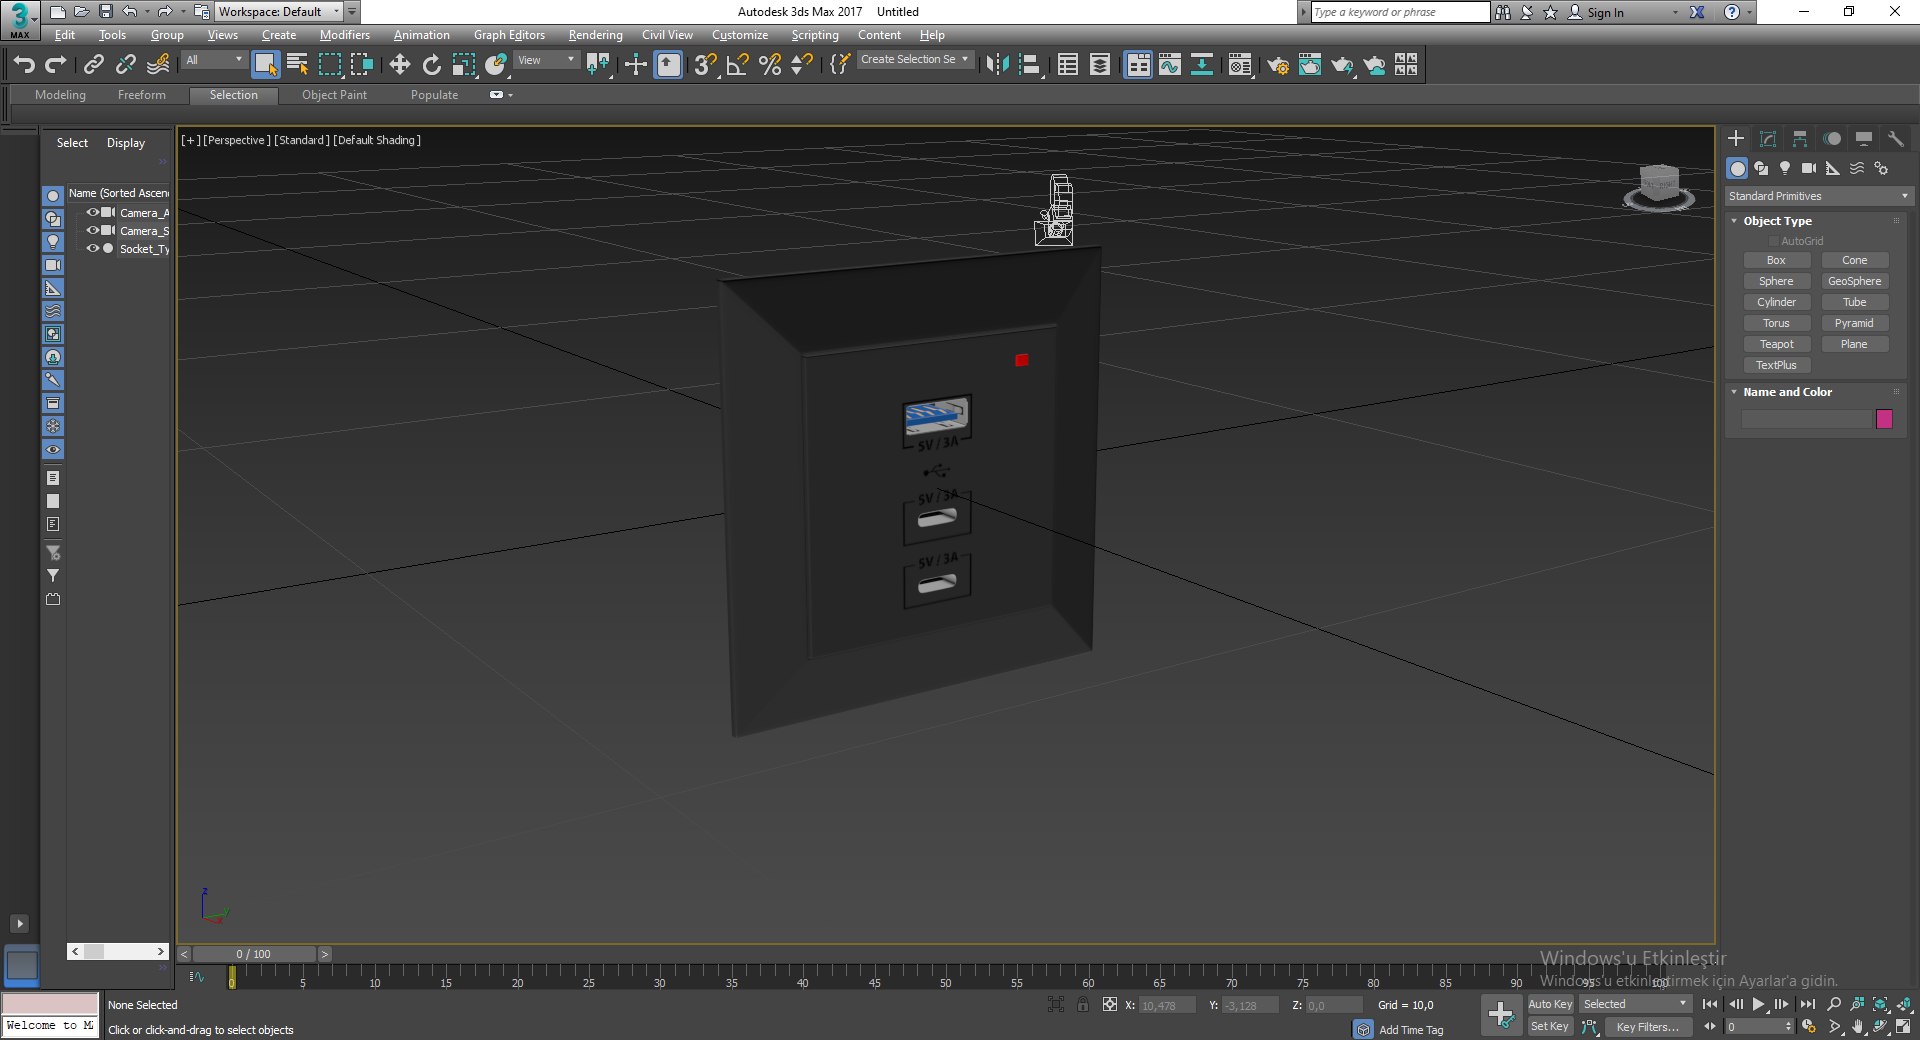
Task: Open the Graph Editors menu
Action: (x=509, y=35)
